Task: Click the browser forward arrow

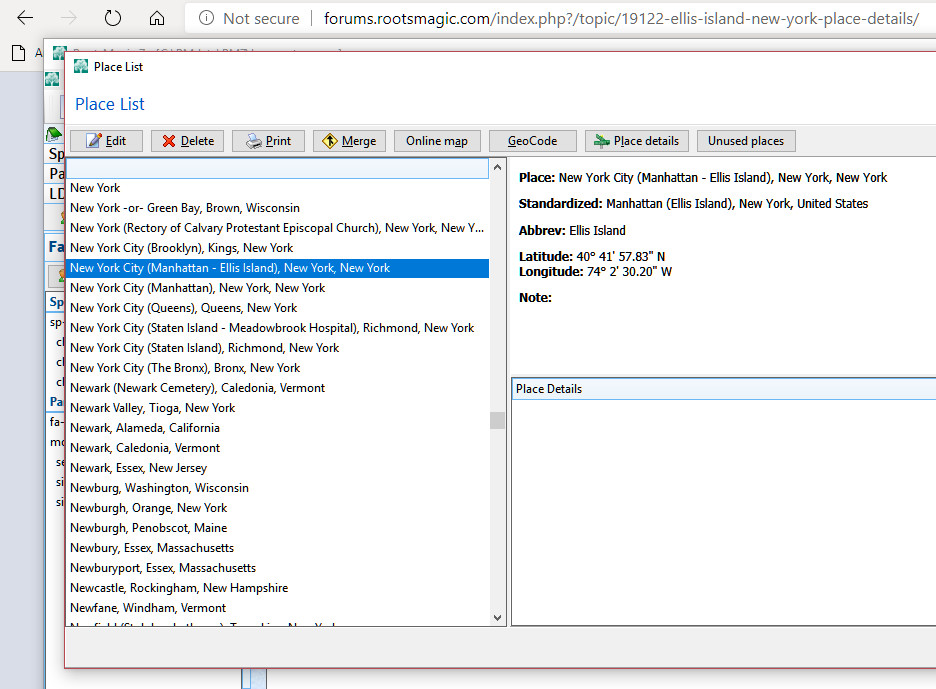Action: click(69, 18)
